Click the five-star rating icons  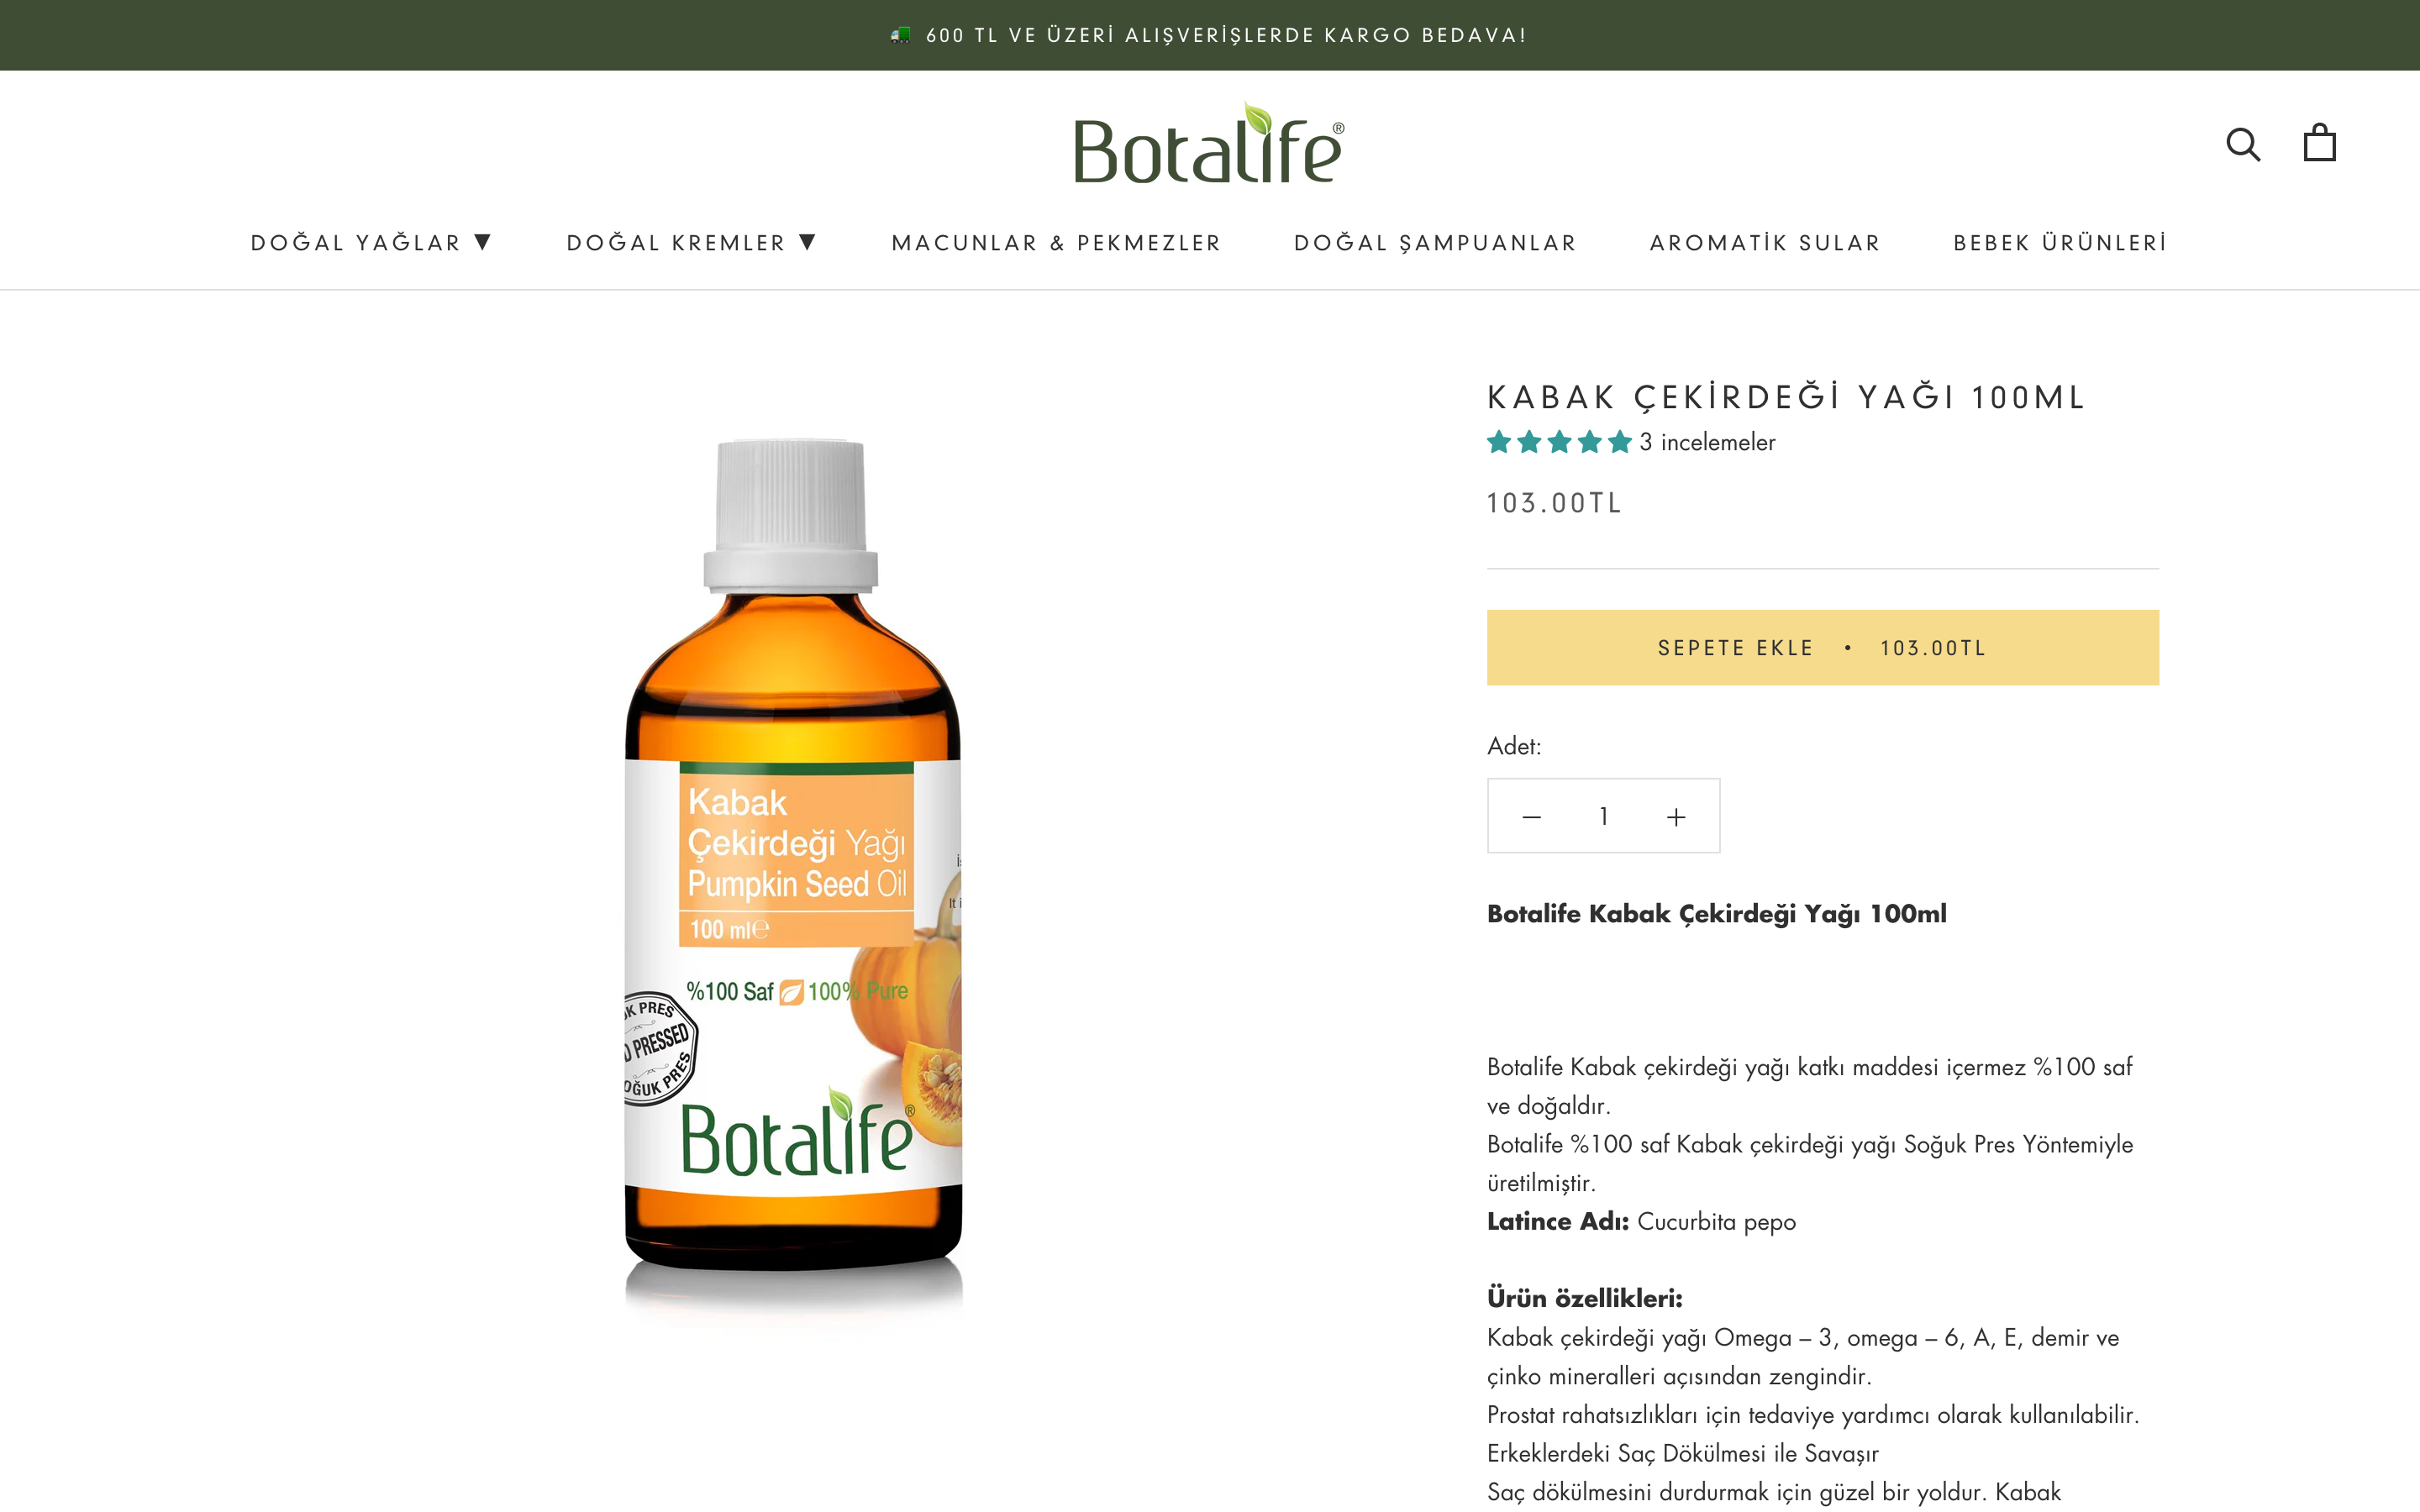pyautogui.click(x=1559, y=442)
